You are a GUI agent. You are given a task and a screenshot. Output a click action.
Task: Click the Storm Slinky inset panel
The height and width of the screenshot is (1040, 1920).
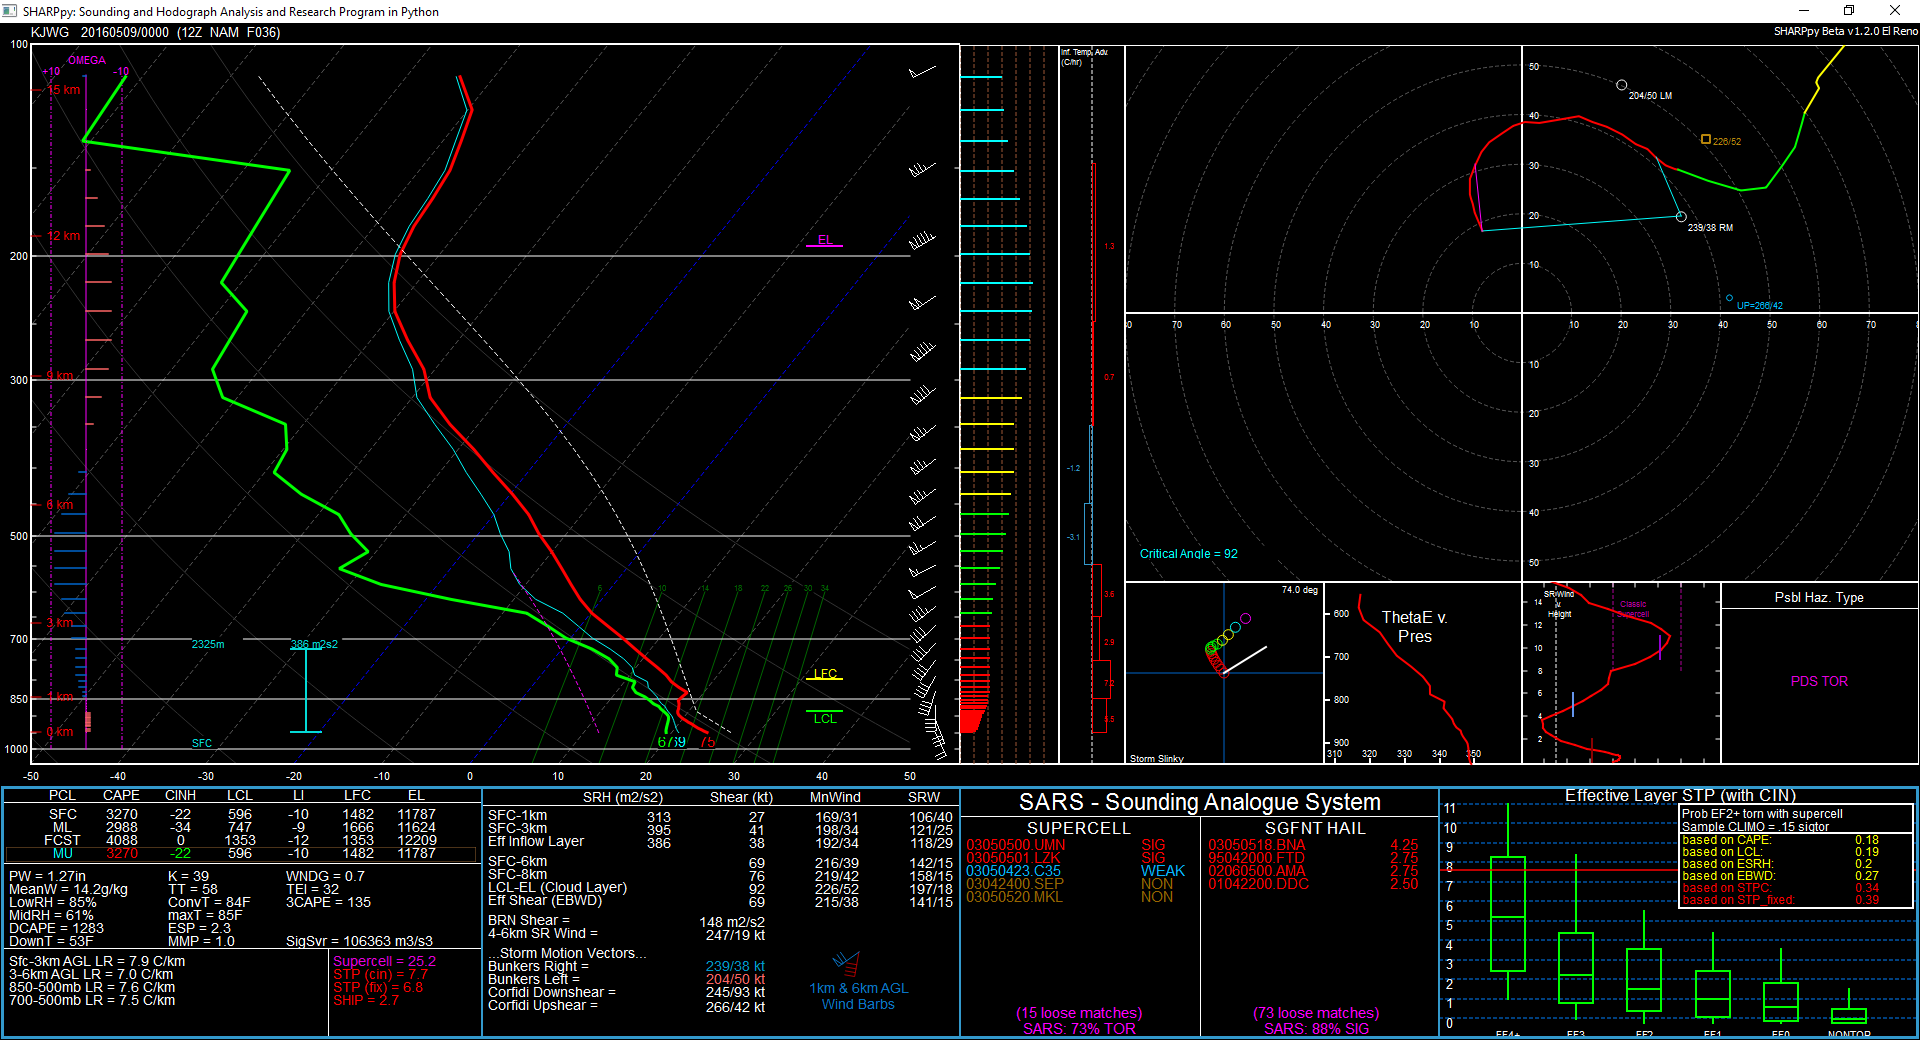1224,673
